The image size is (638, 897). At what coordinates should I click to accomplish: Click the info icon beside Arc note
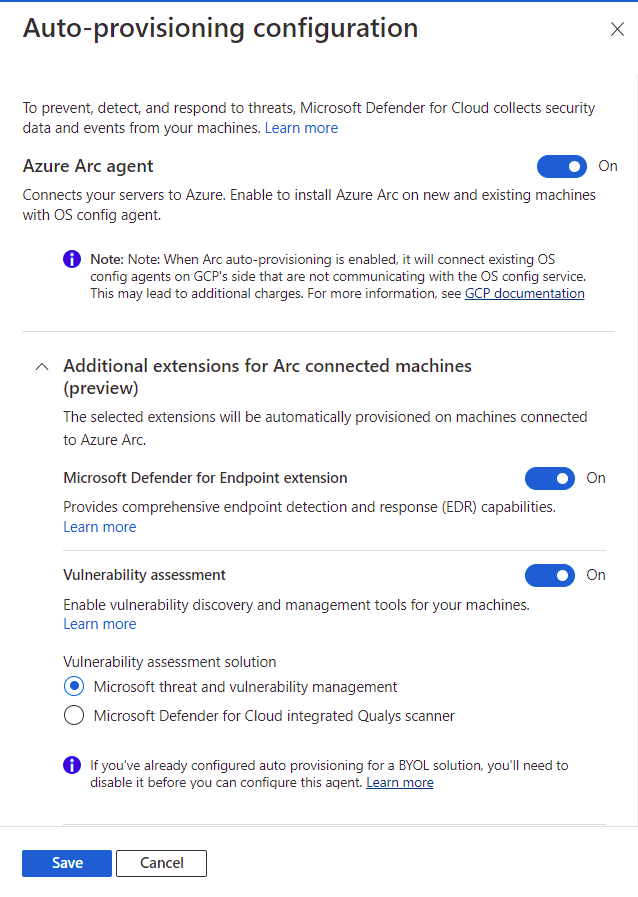(72, 259)
